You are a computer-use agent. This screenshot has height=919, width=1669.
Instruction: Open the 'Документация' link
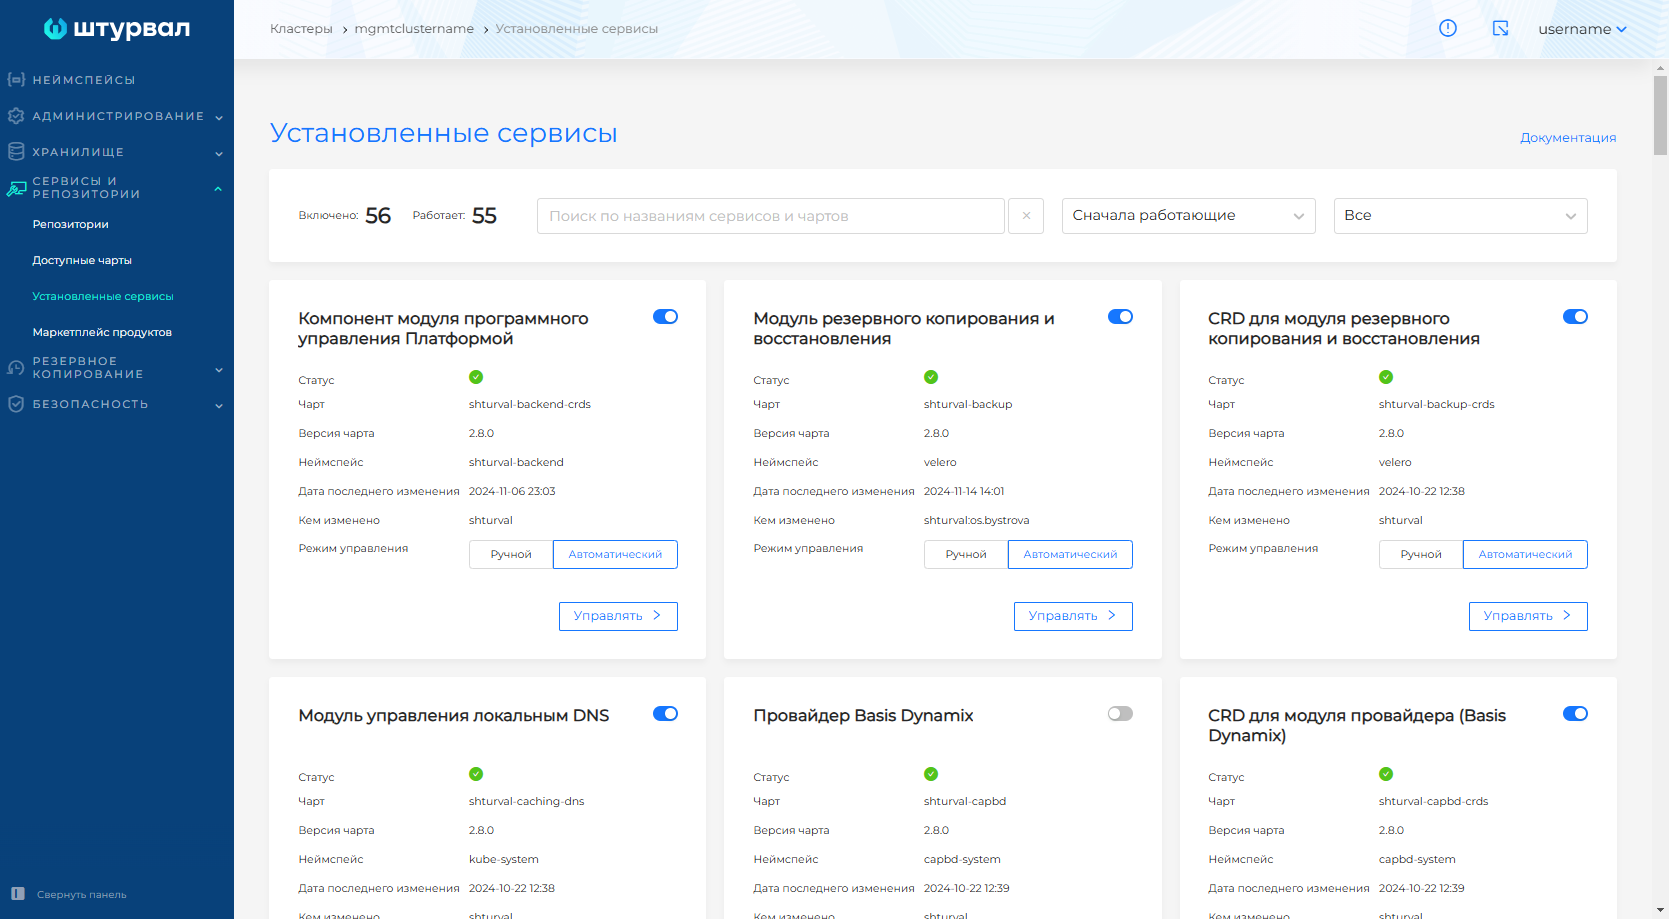point(1567,138)
